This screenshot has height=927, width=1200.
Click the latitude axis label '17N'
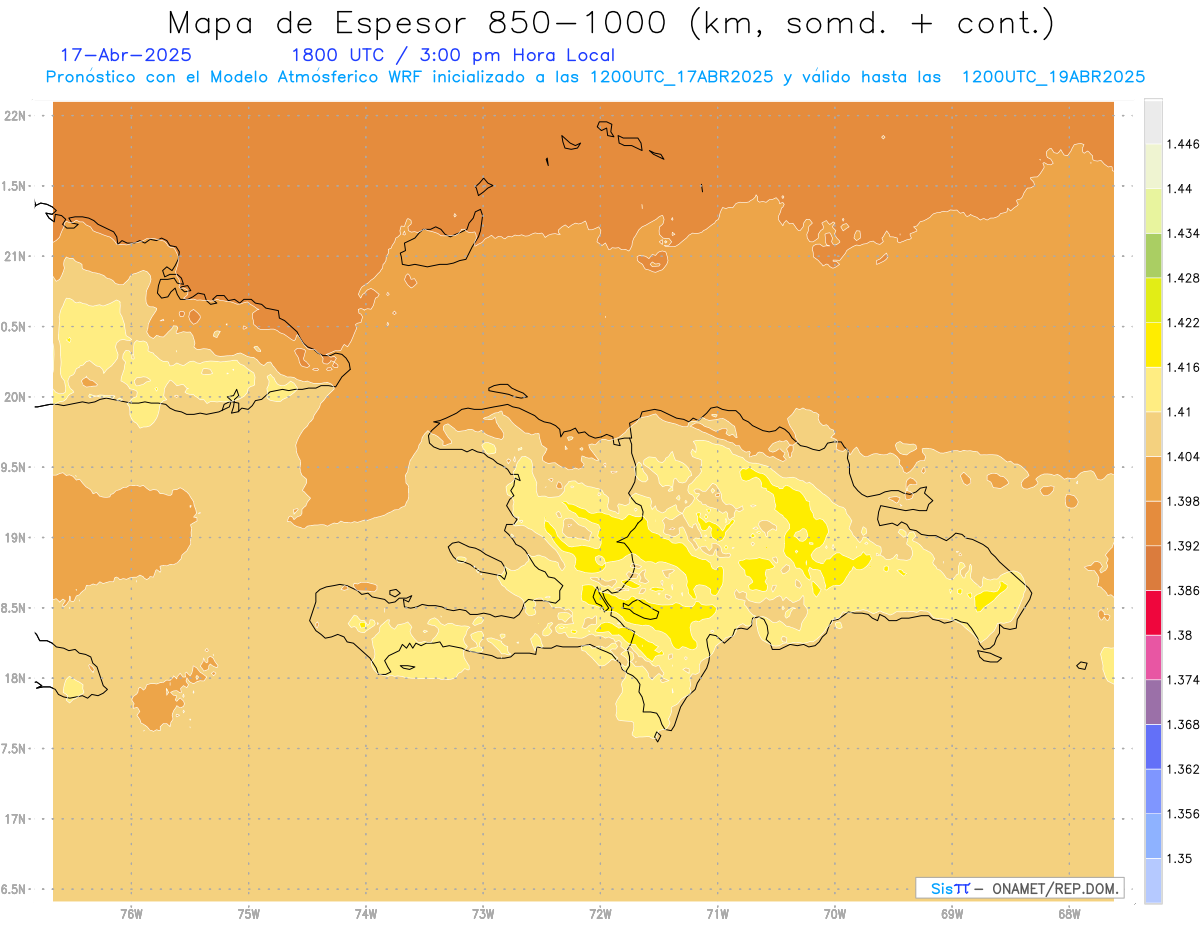pyautogui.click(x=16, y=819)
